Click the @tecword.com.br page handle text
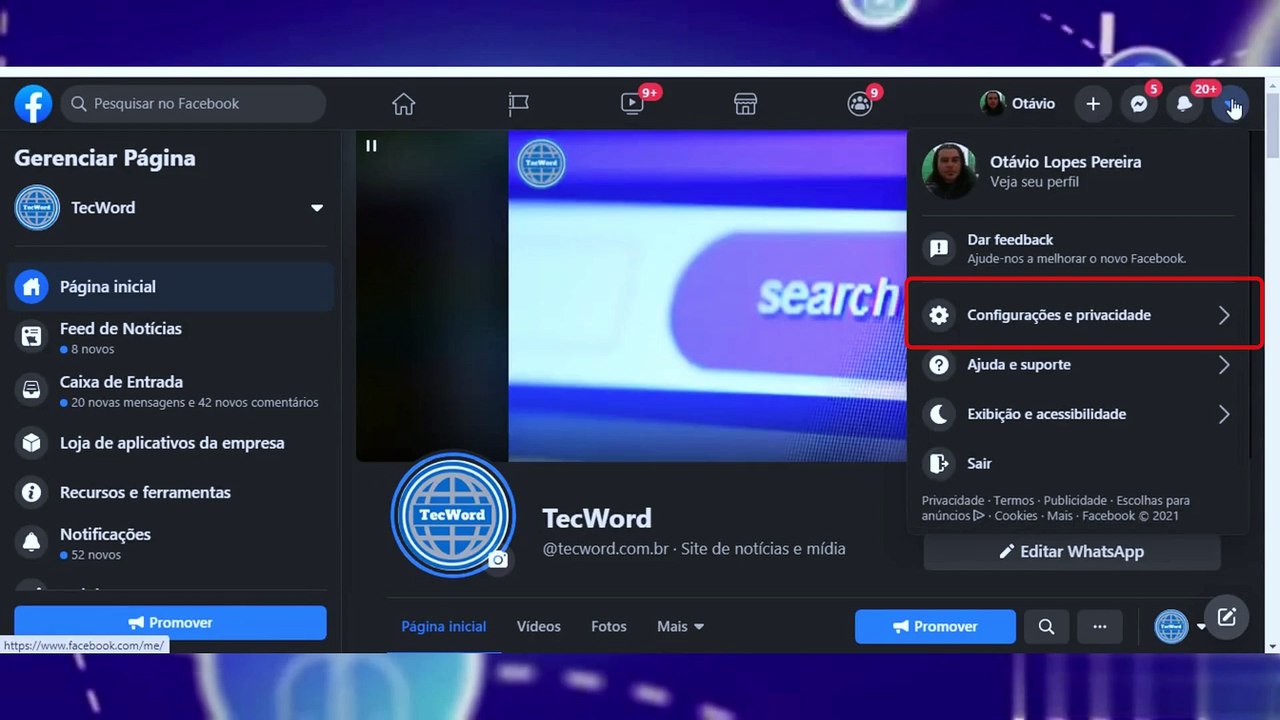The width and height of the screenshot is (1280, 720). pos(607,549)
